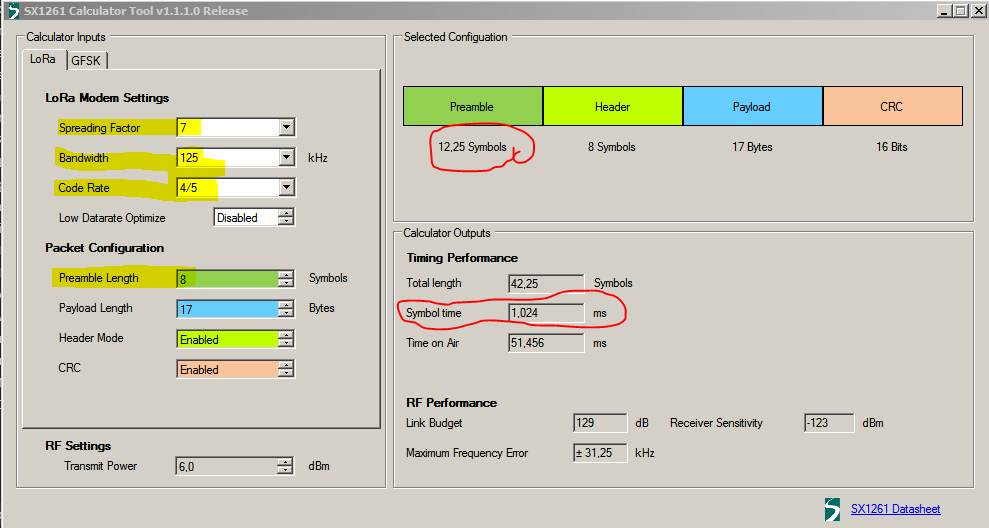The image size is (989, 528).
Task: Click the Low Datarate Optimize spinner arrows
Action: click(286, 218)
